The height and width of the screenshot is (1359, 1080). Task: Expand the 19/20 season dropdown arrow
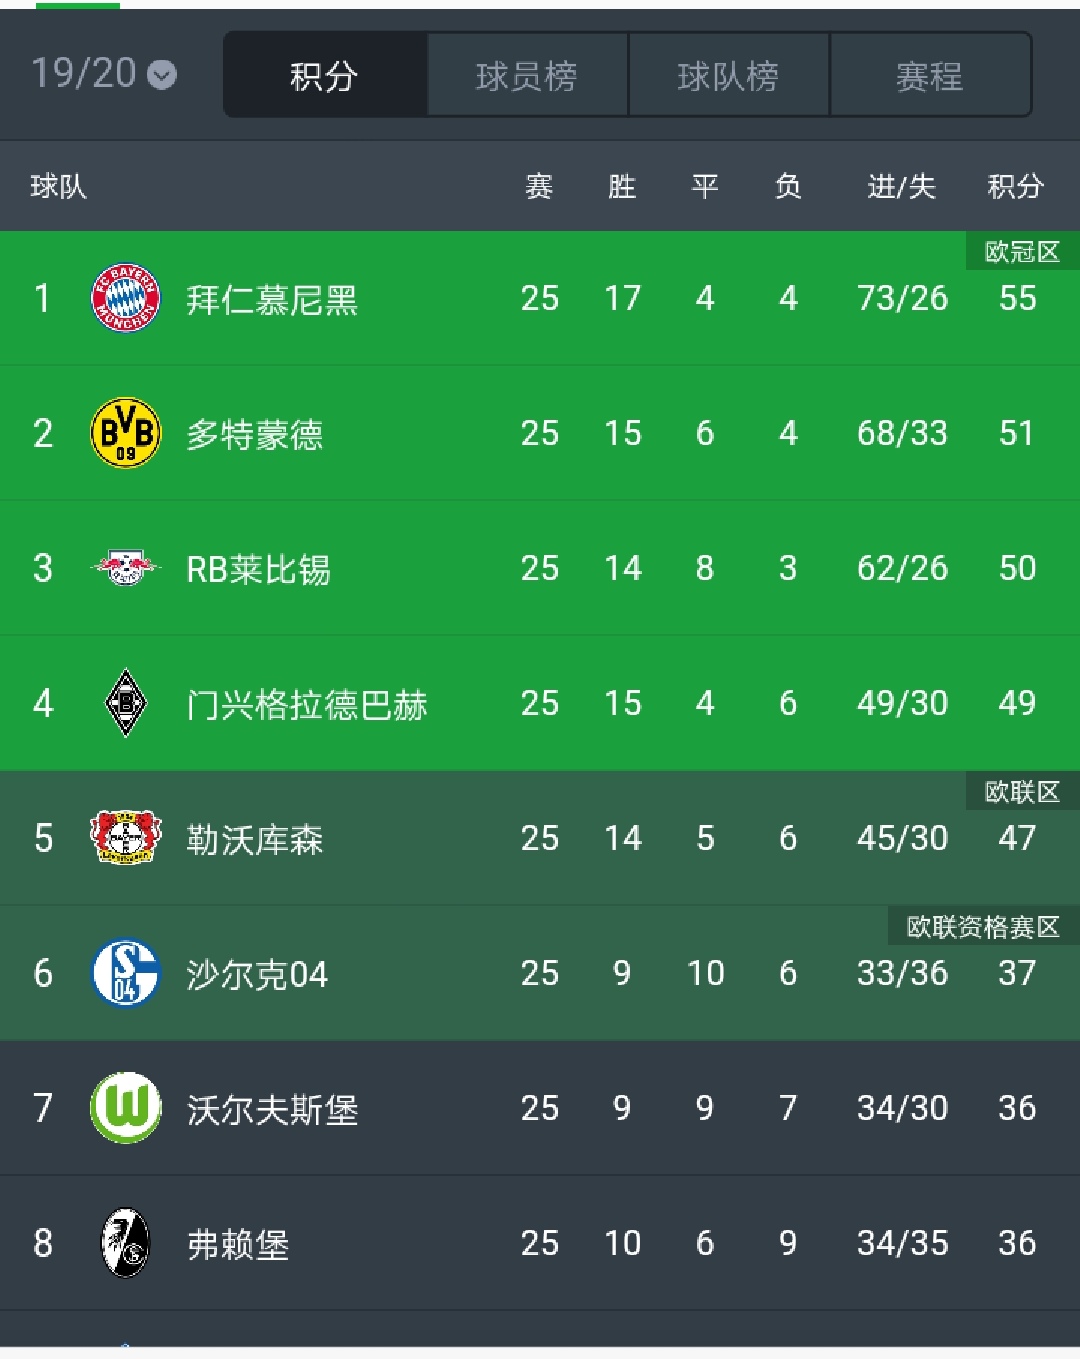tap(162, 75)
